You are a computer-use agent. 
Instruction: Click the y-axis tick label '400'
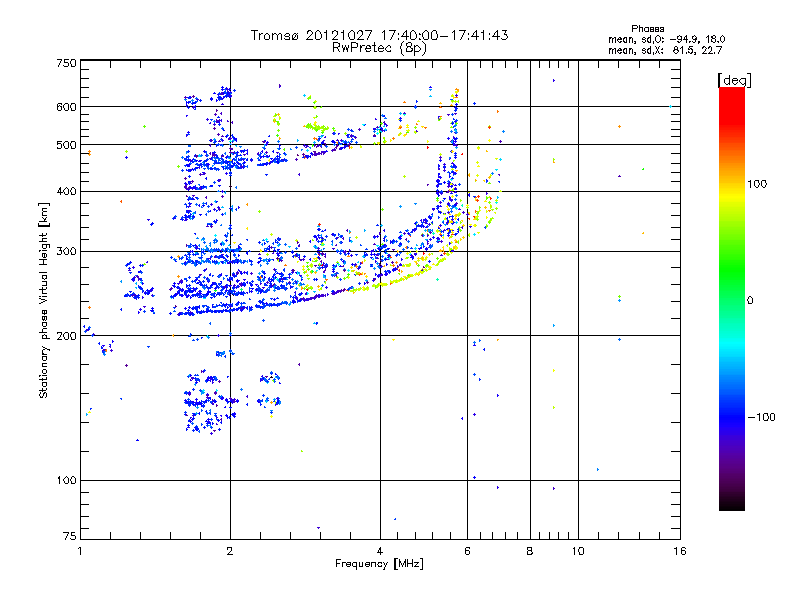coord(66,192)
